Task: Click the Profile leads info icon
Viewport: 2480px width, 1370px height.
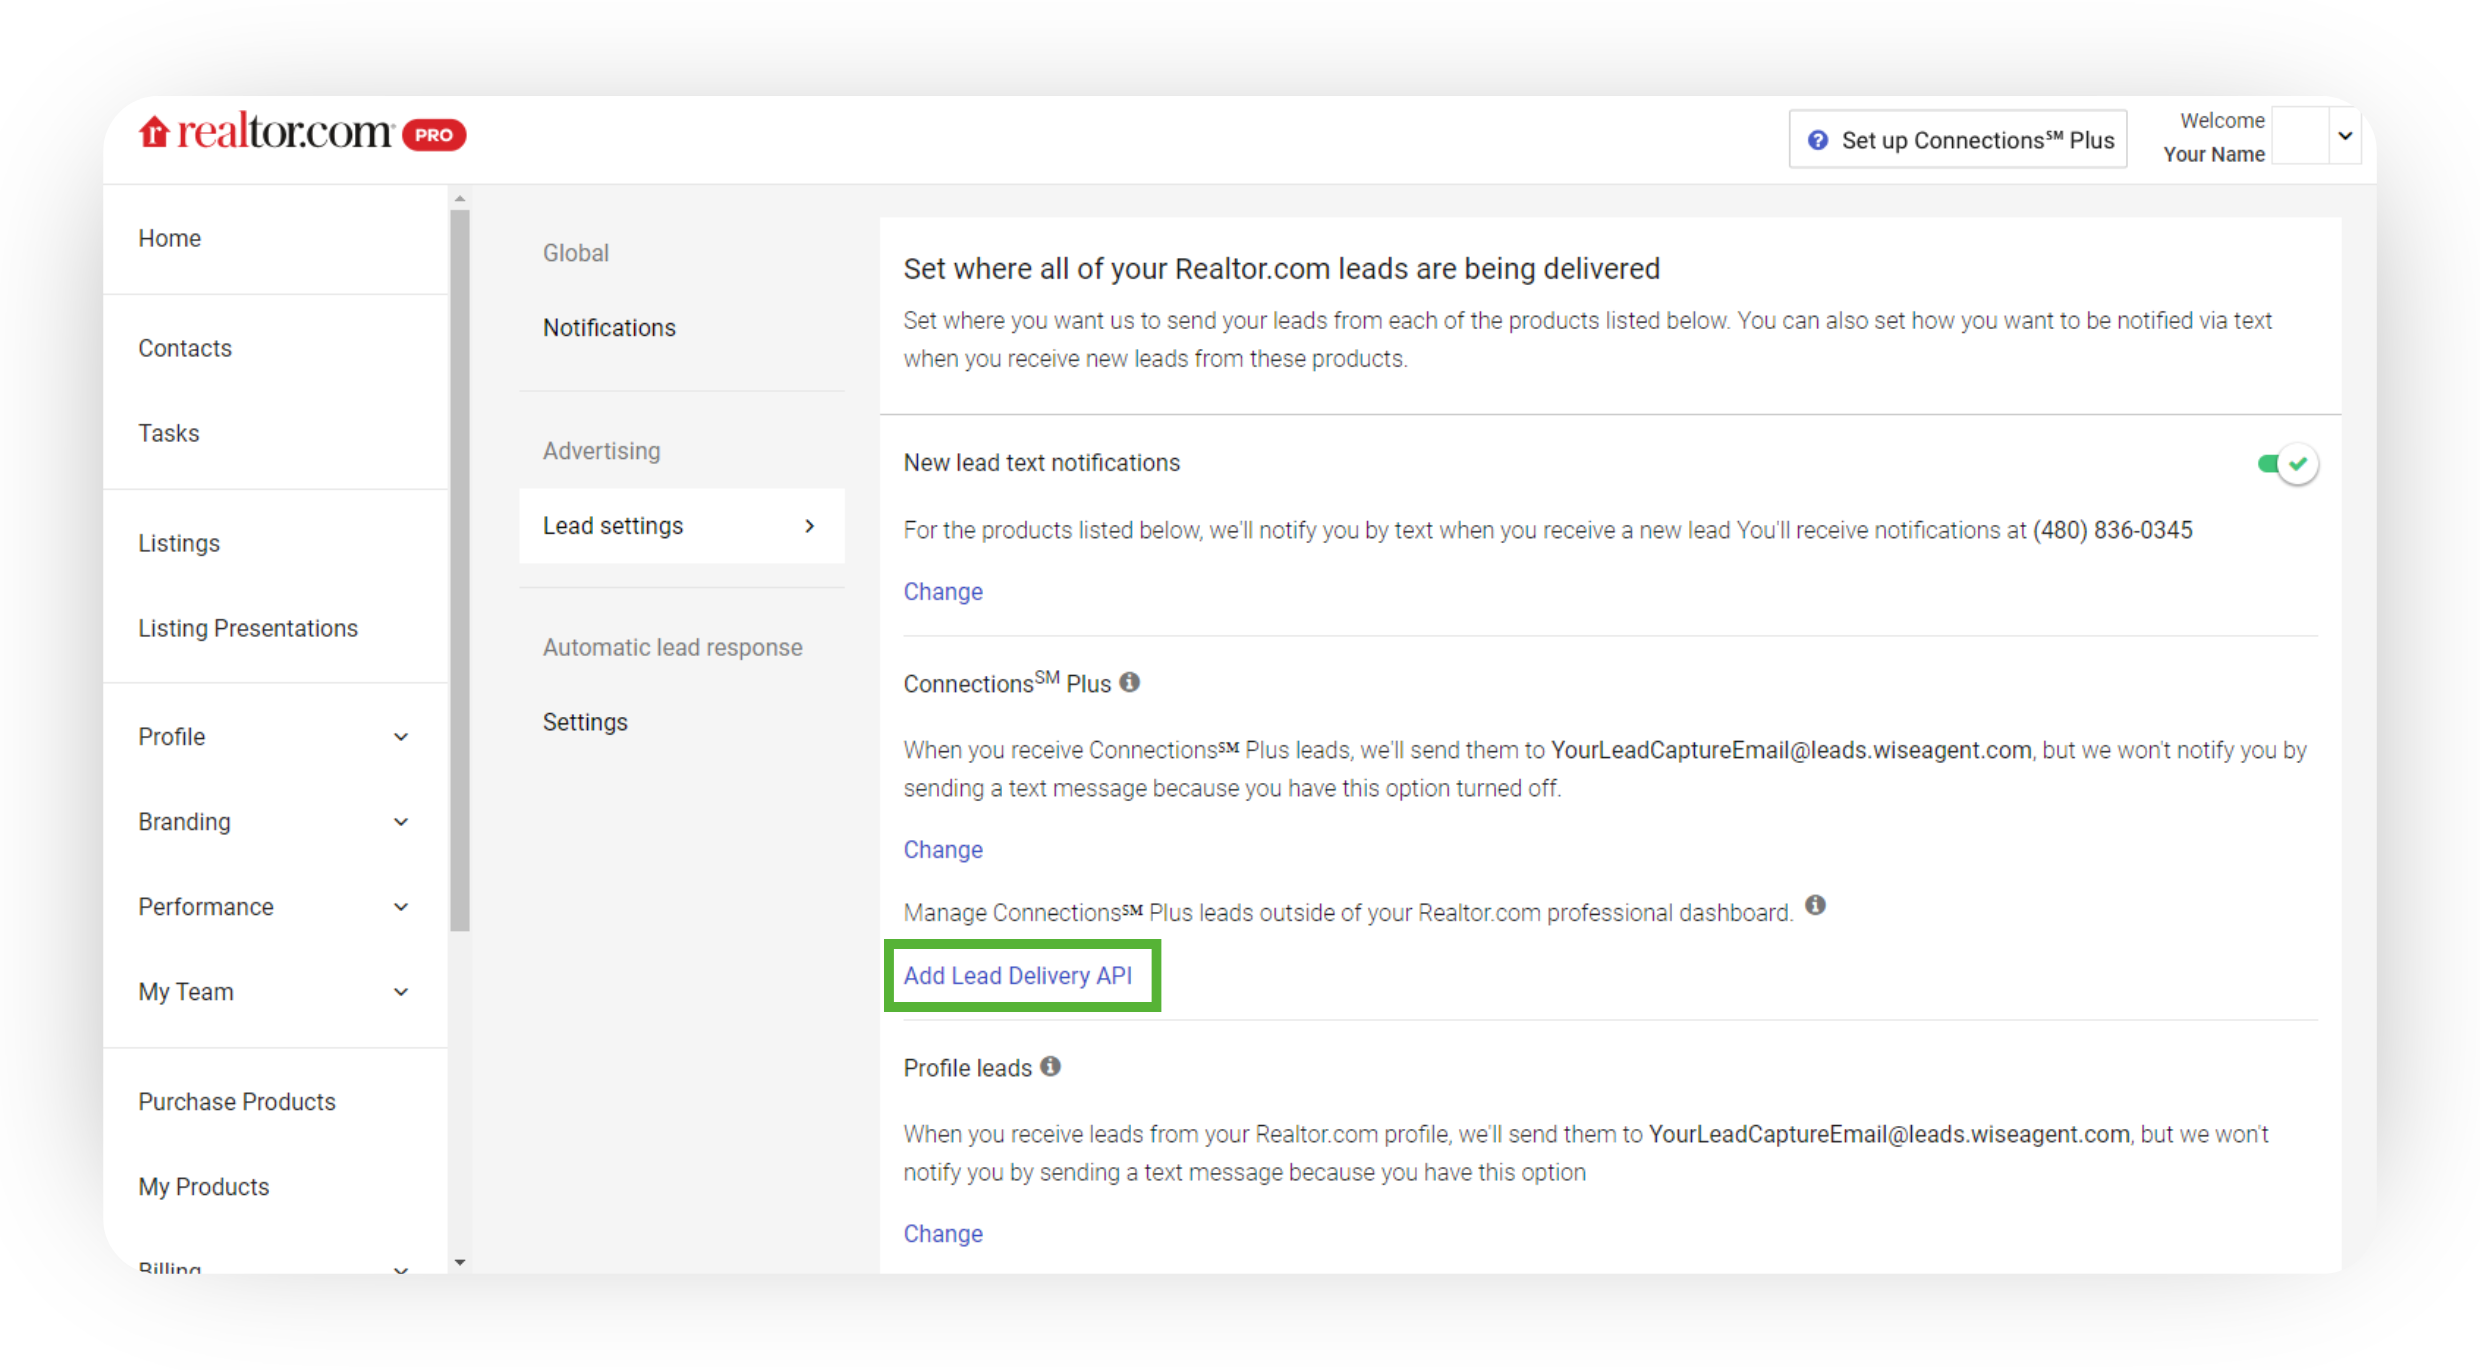Action: point(1050,1066)
